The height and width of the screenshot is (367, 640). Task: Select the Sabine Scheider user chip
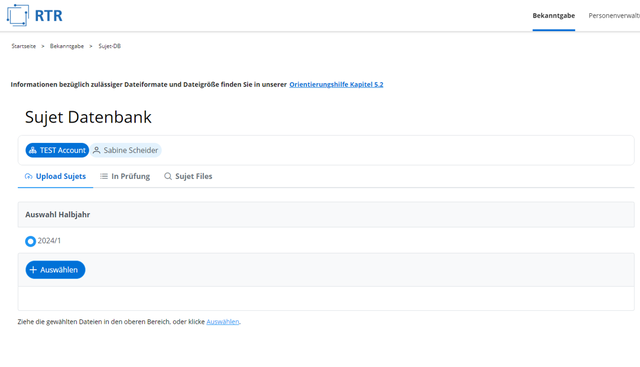pyautogui.click(x=126, y=150)
